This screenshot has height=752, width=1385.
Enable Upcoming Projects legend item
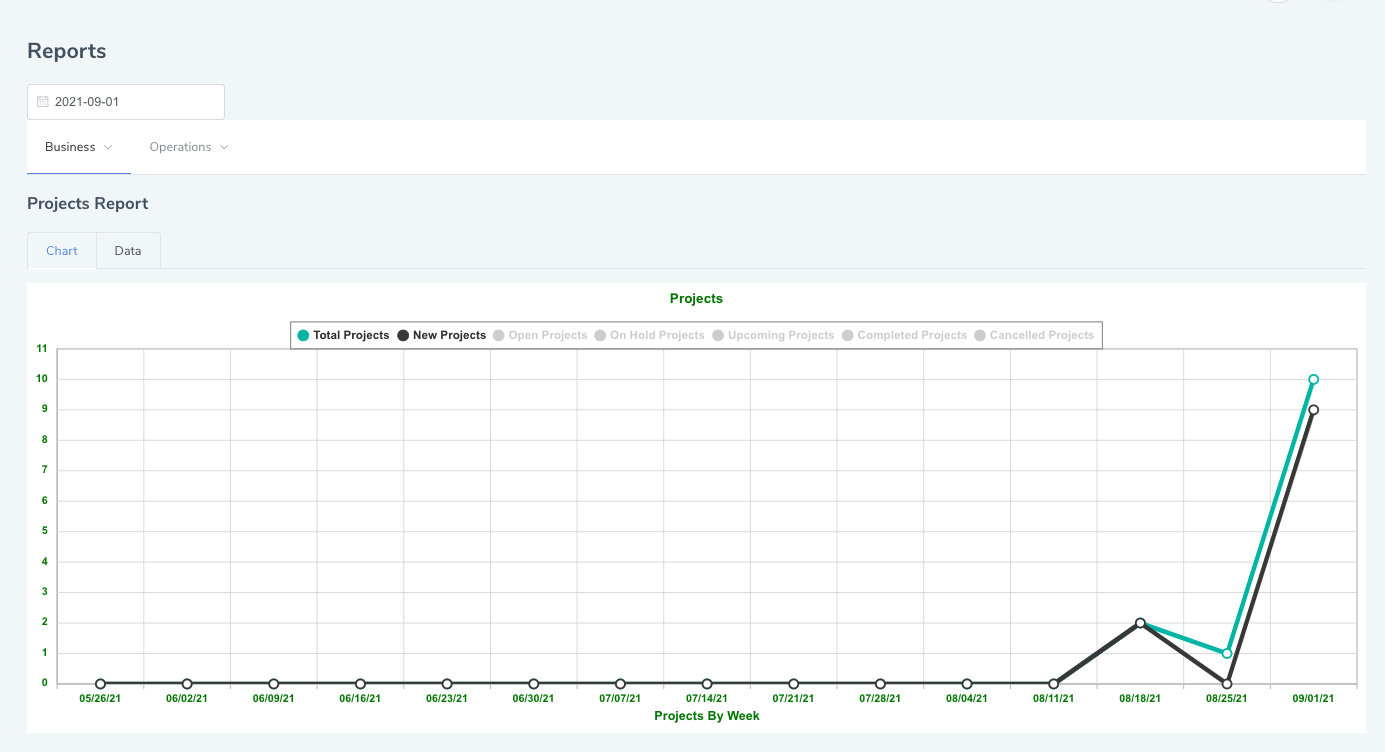(x=772, y=335)
